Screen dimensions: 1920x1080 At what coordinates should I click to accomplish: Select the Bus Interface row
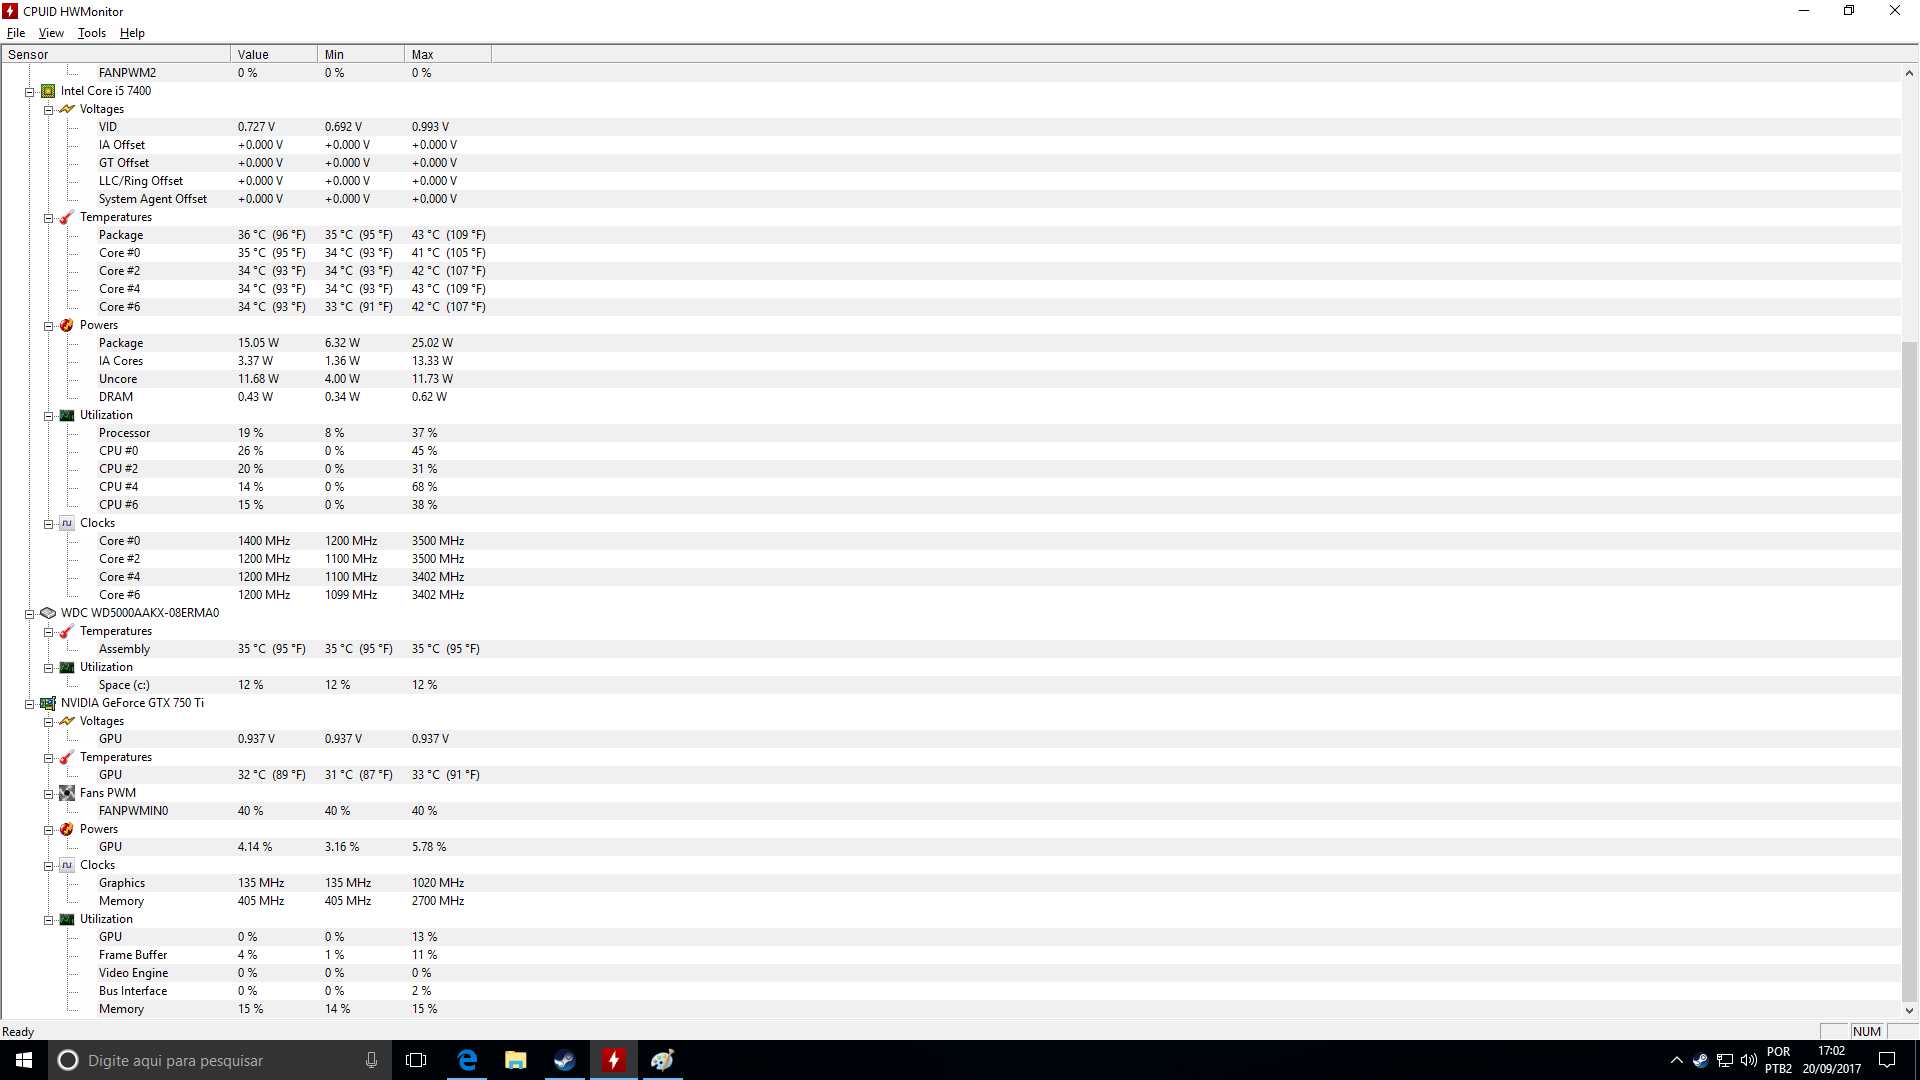tap(950, 991)
